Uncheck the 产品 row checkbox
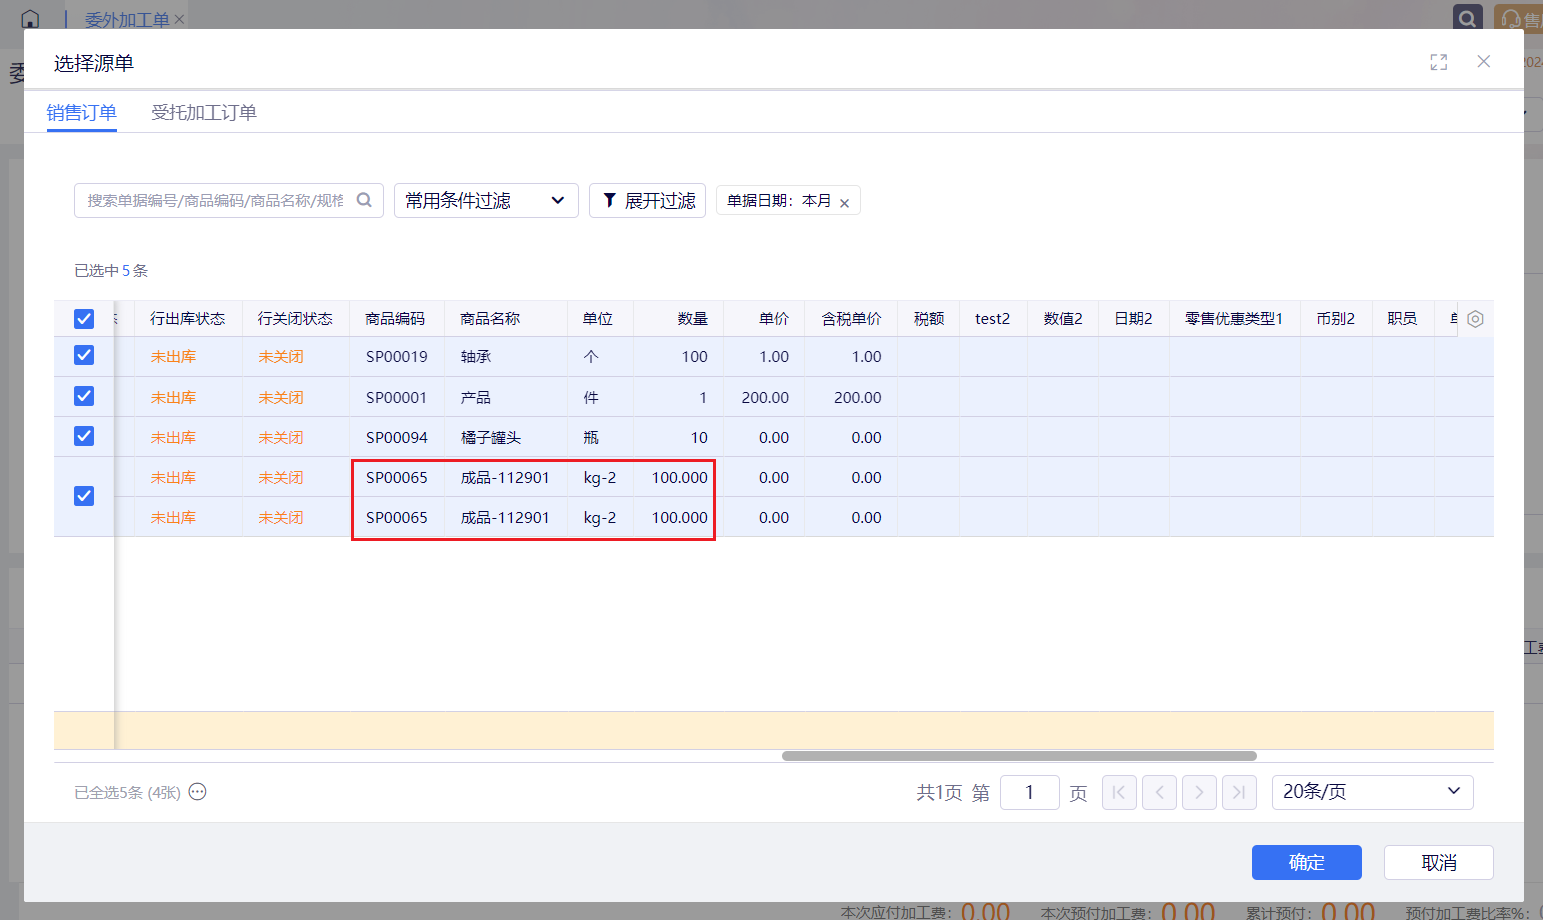 point(84,396)
